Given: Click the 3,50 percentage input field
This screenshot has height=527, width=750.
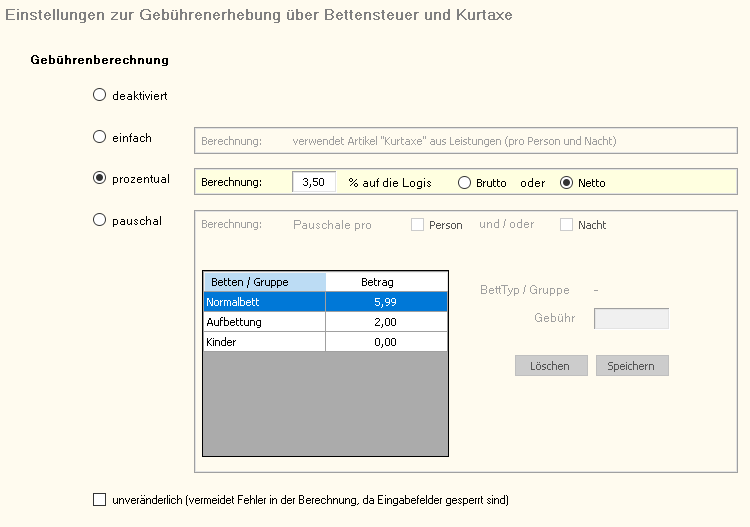Looking at the screenshot, I should [314, 182].
